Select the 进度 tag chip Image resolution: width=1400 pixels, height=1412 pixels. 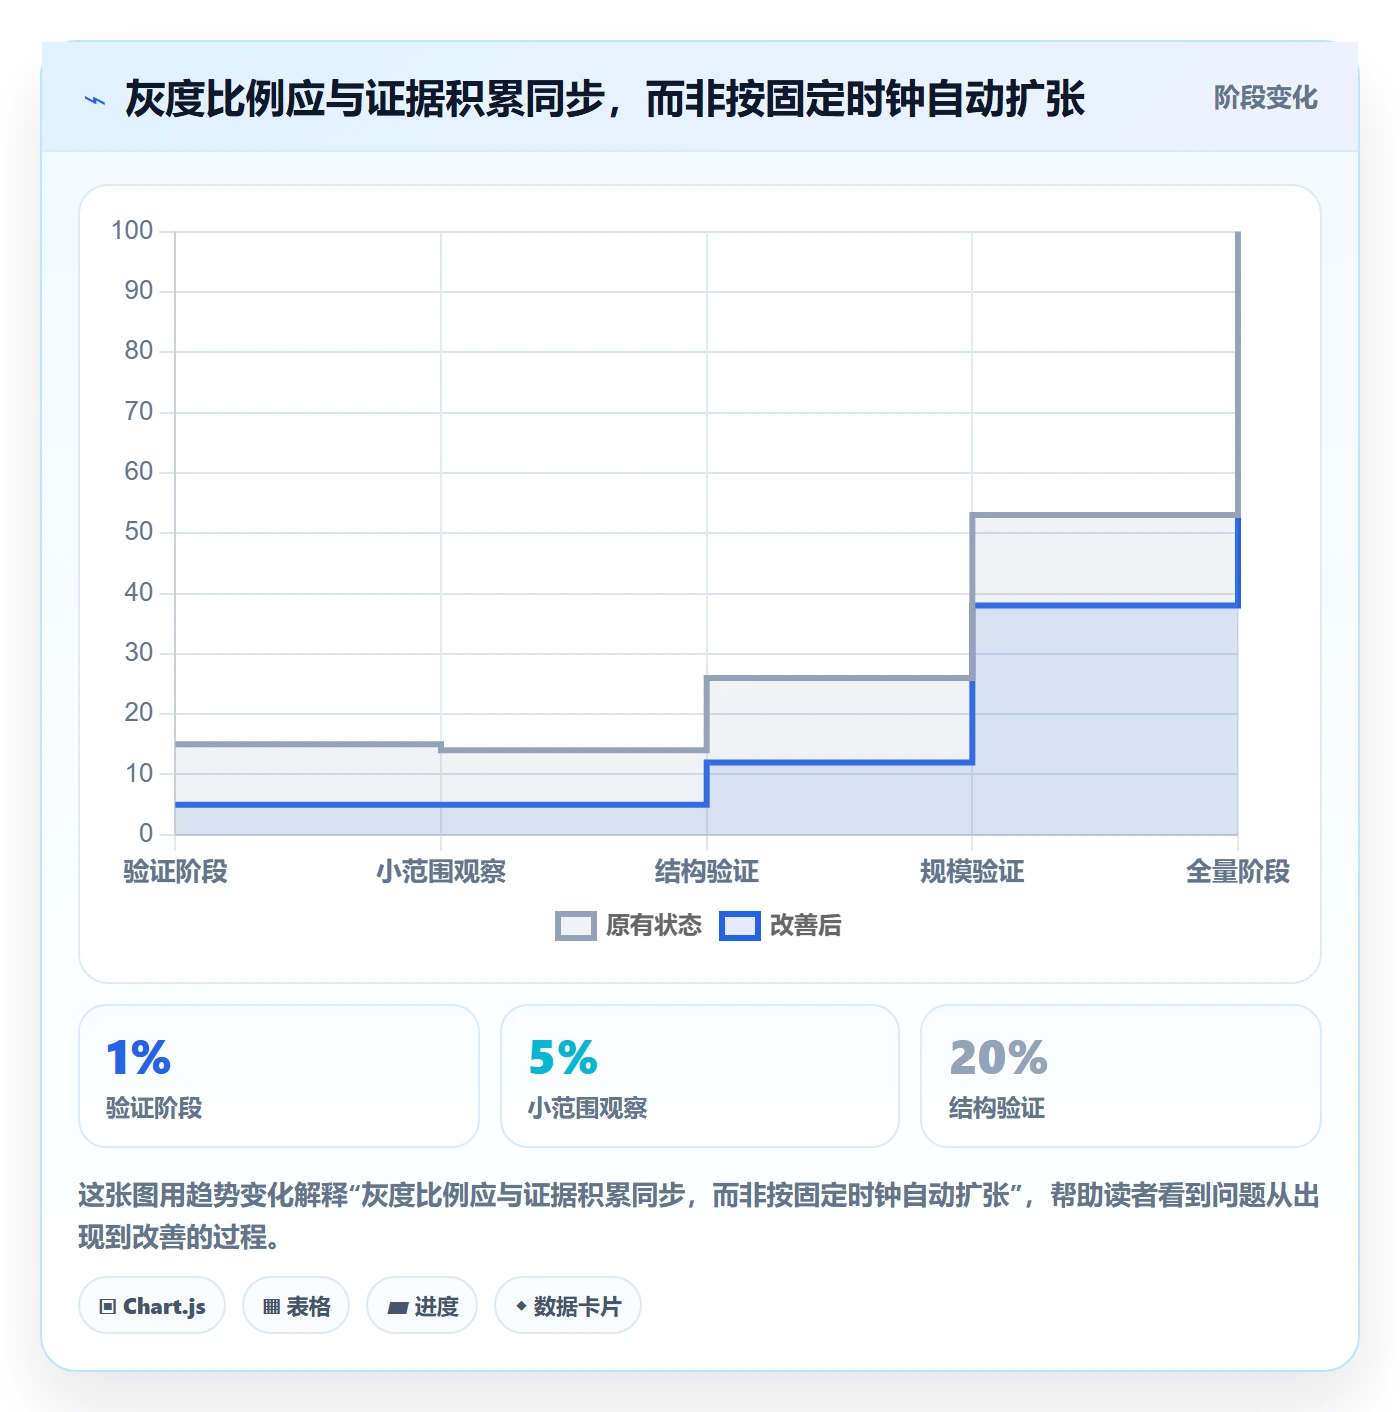[422, 1306]
